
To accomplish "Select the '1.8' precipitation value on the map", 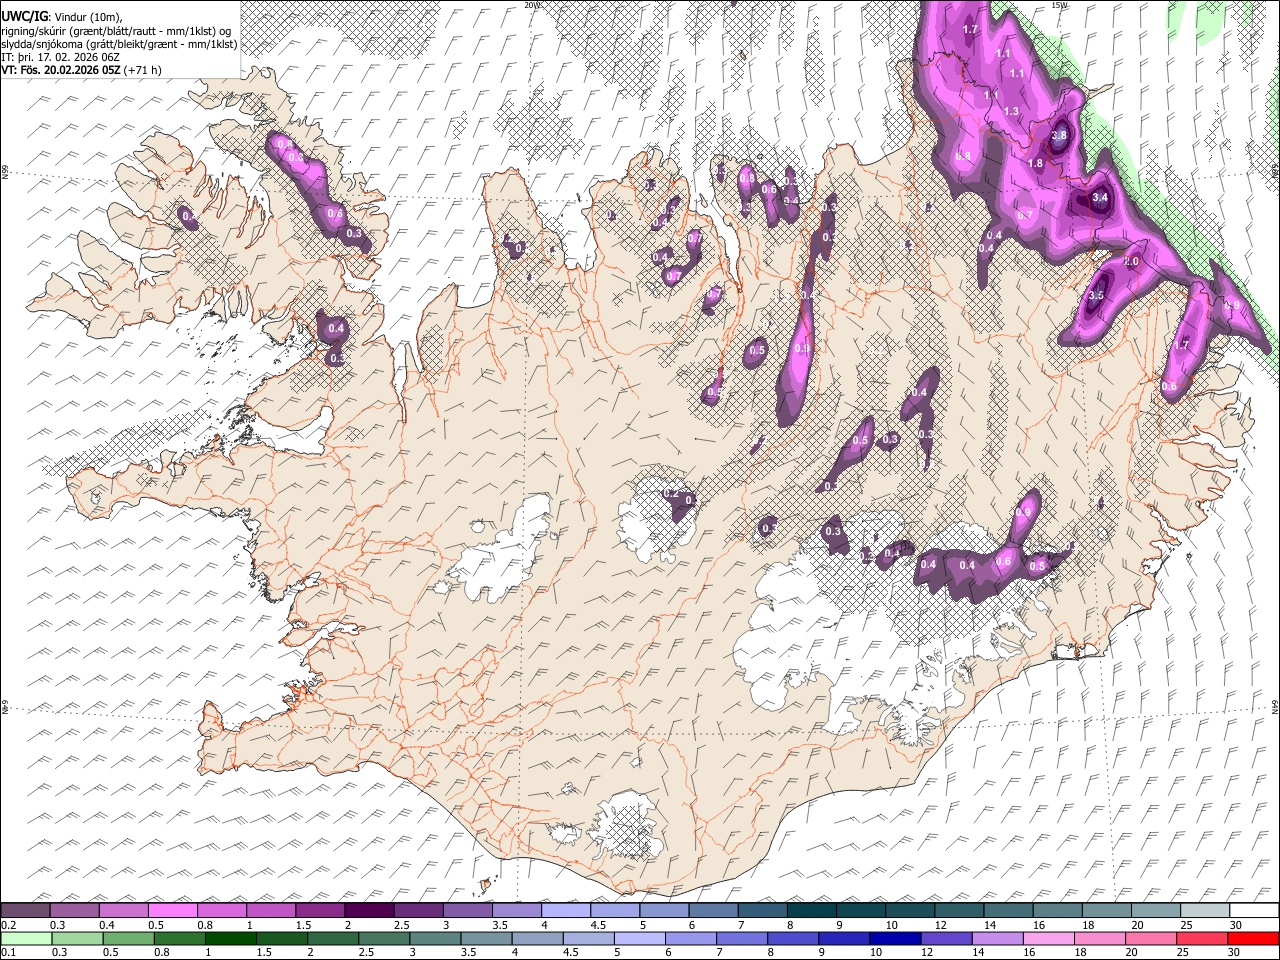I will pyautogui.click(x=1036, y=164).
